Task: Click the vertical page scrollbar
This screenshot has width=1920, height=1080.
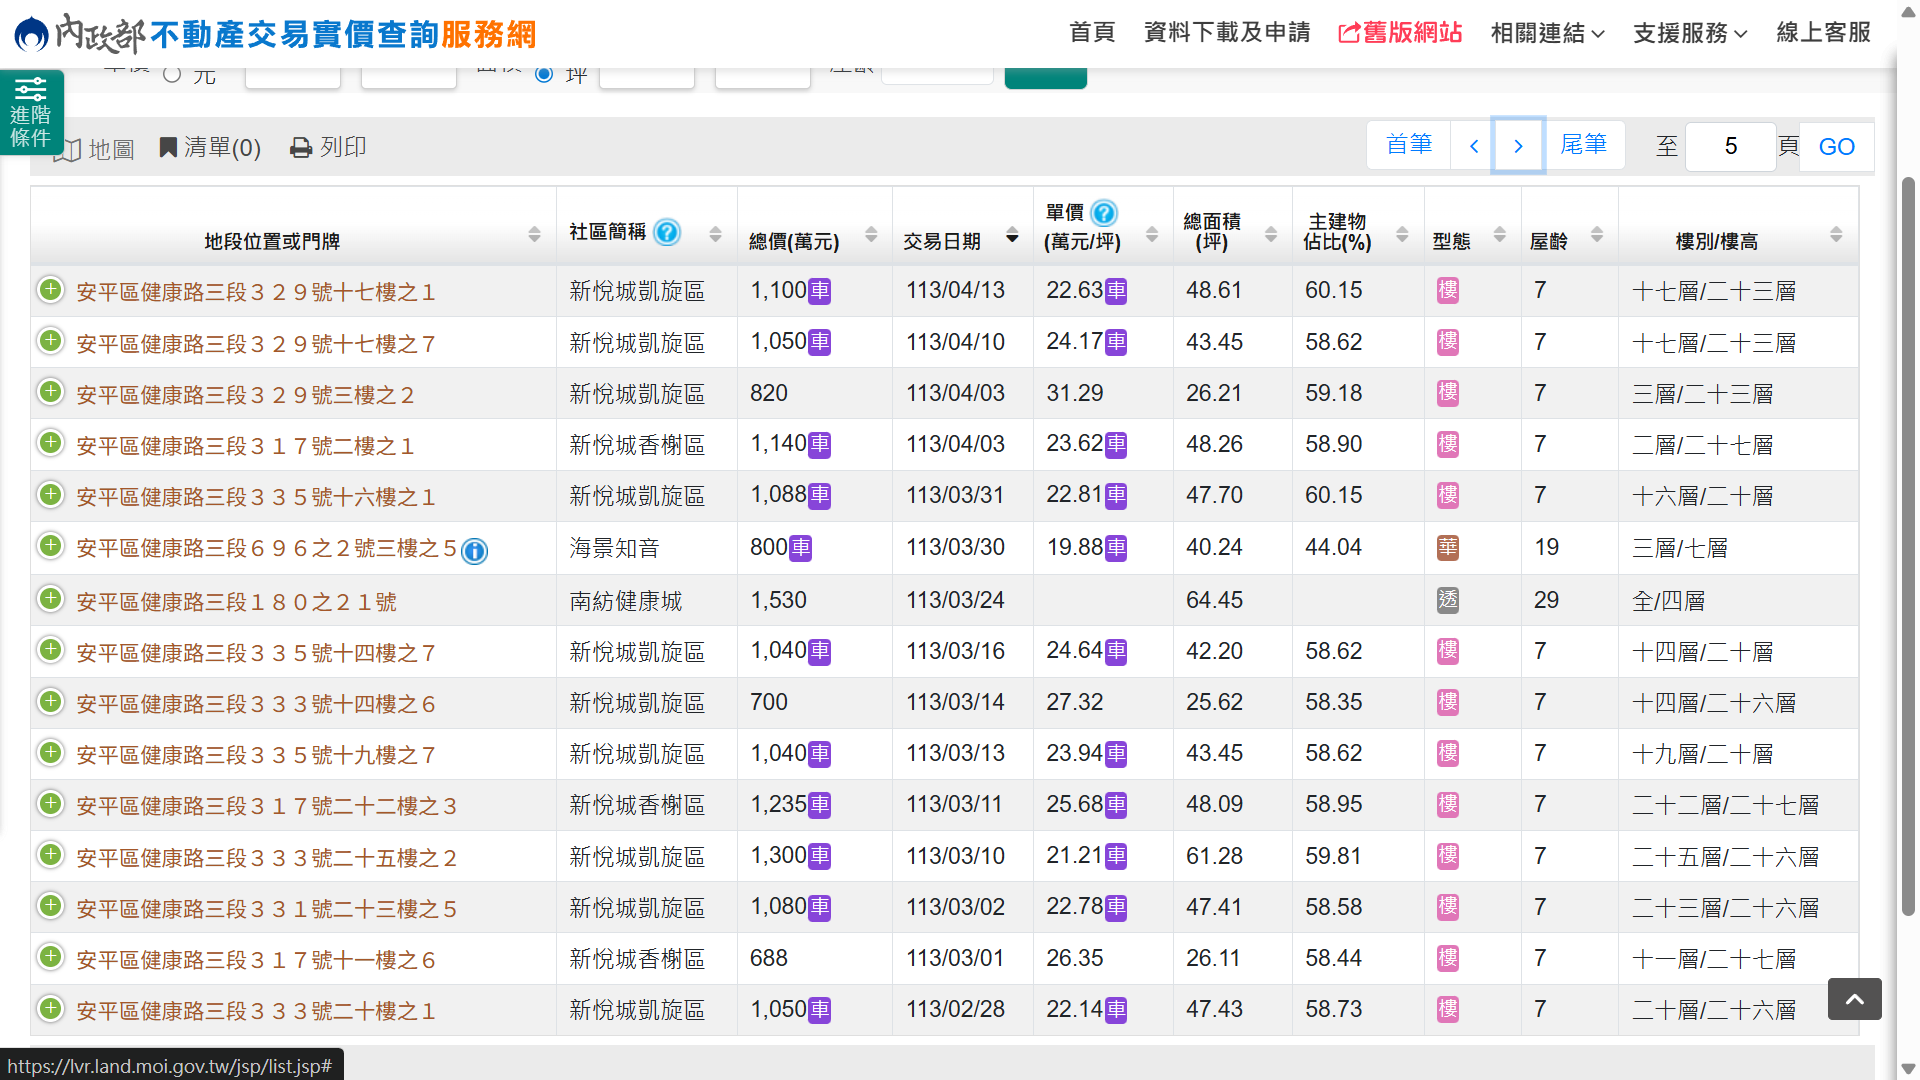Action: coord(1908,545)
